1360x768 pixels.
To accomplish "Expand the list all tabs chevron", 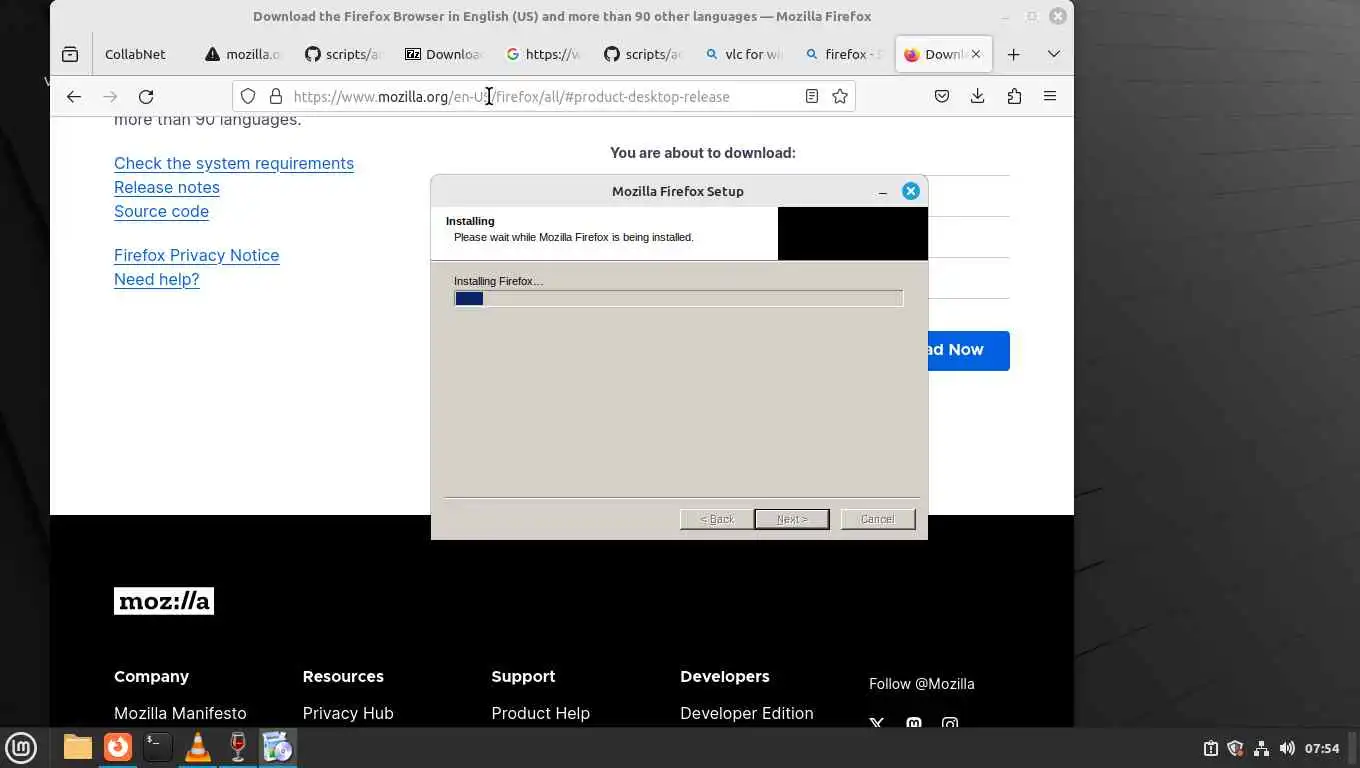I will tap(1053, 54).
